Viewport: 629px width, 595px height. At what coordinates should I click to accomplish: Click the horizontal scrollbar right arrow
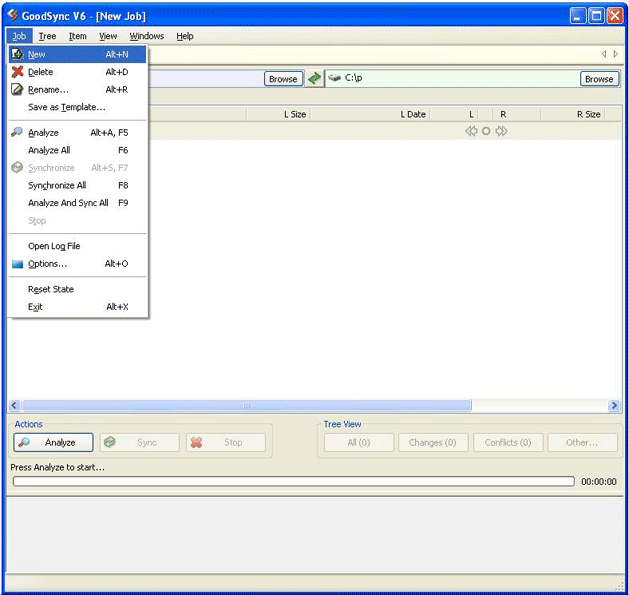tap(614, 406)
